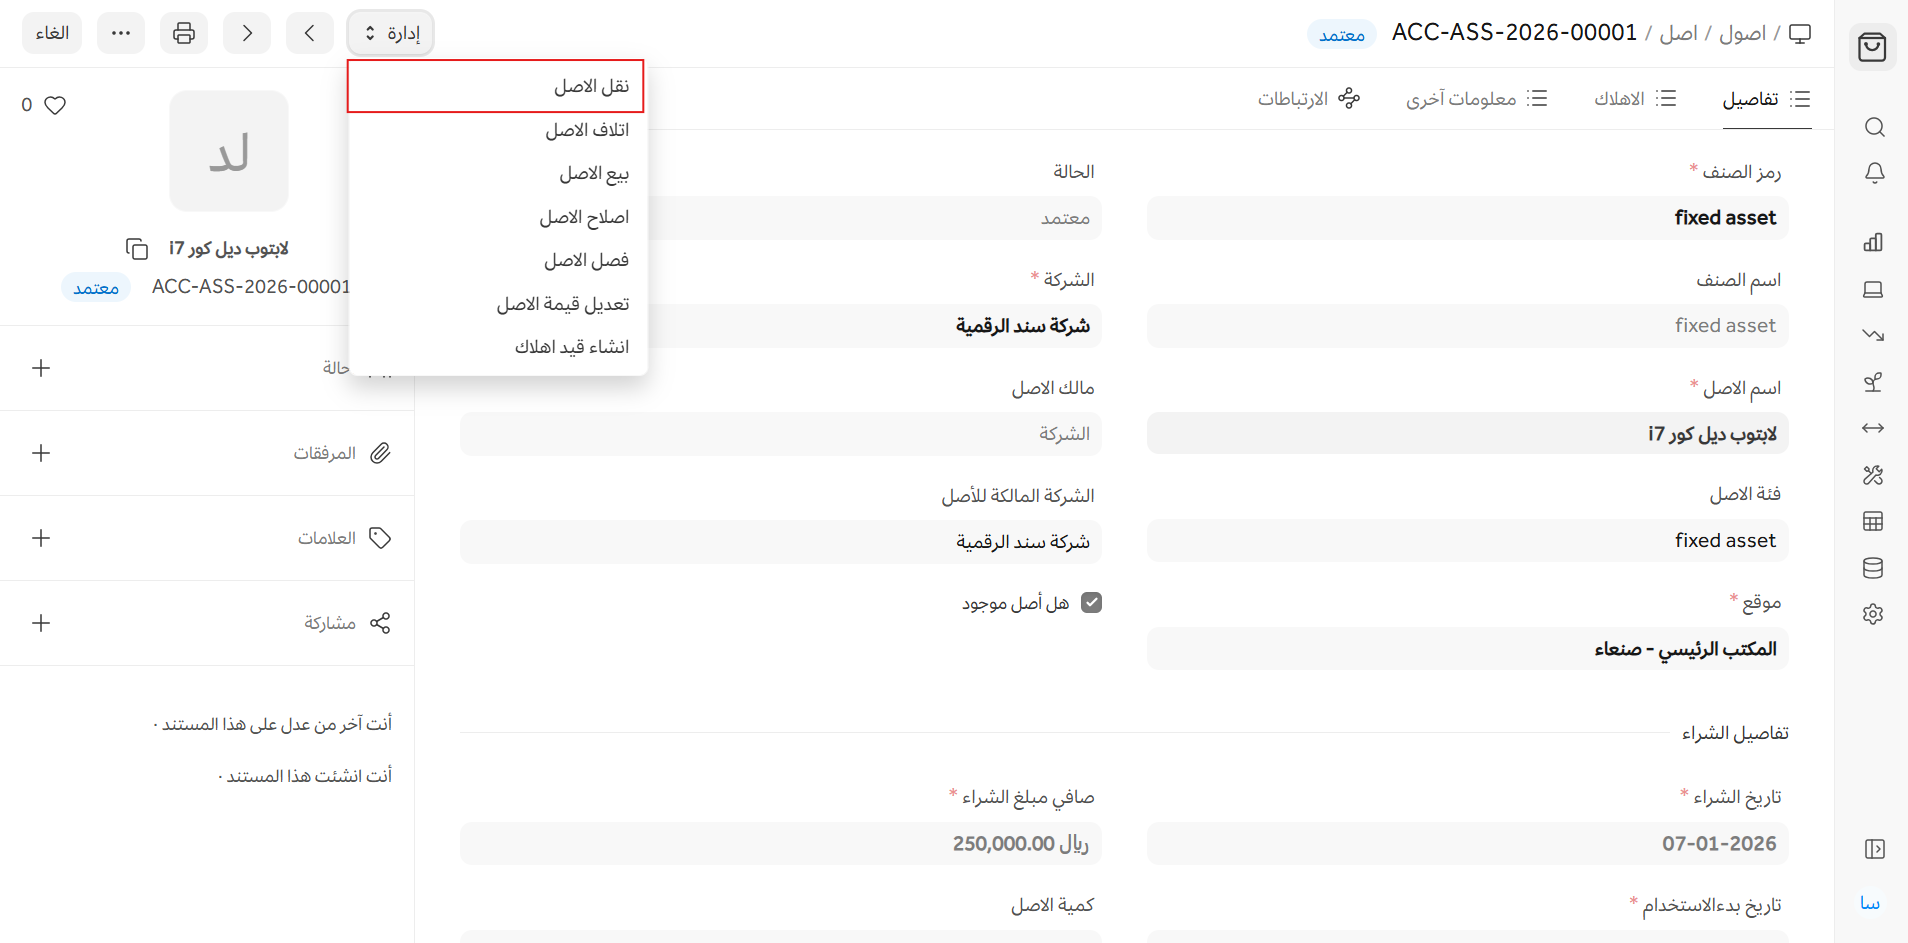Viewport: 1908px width, 943px height.
Task: Click shopping bag logo icon
Action: click(x=1872, y=47)
